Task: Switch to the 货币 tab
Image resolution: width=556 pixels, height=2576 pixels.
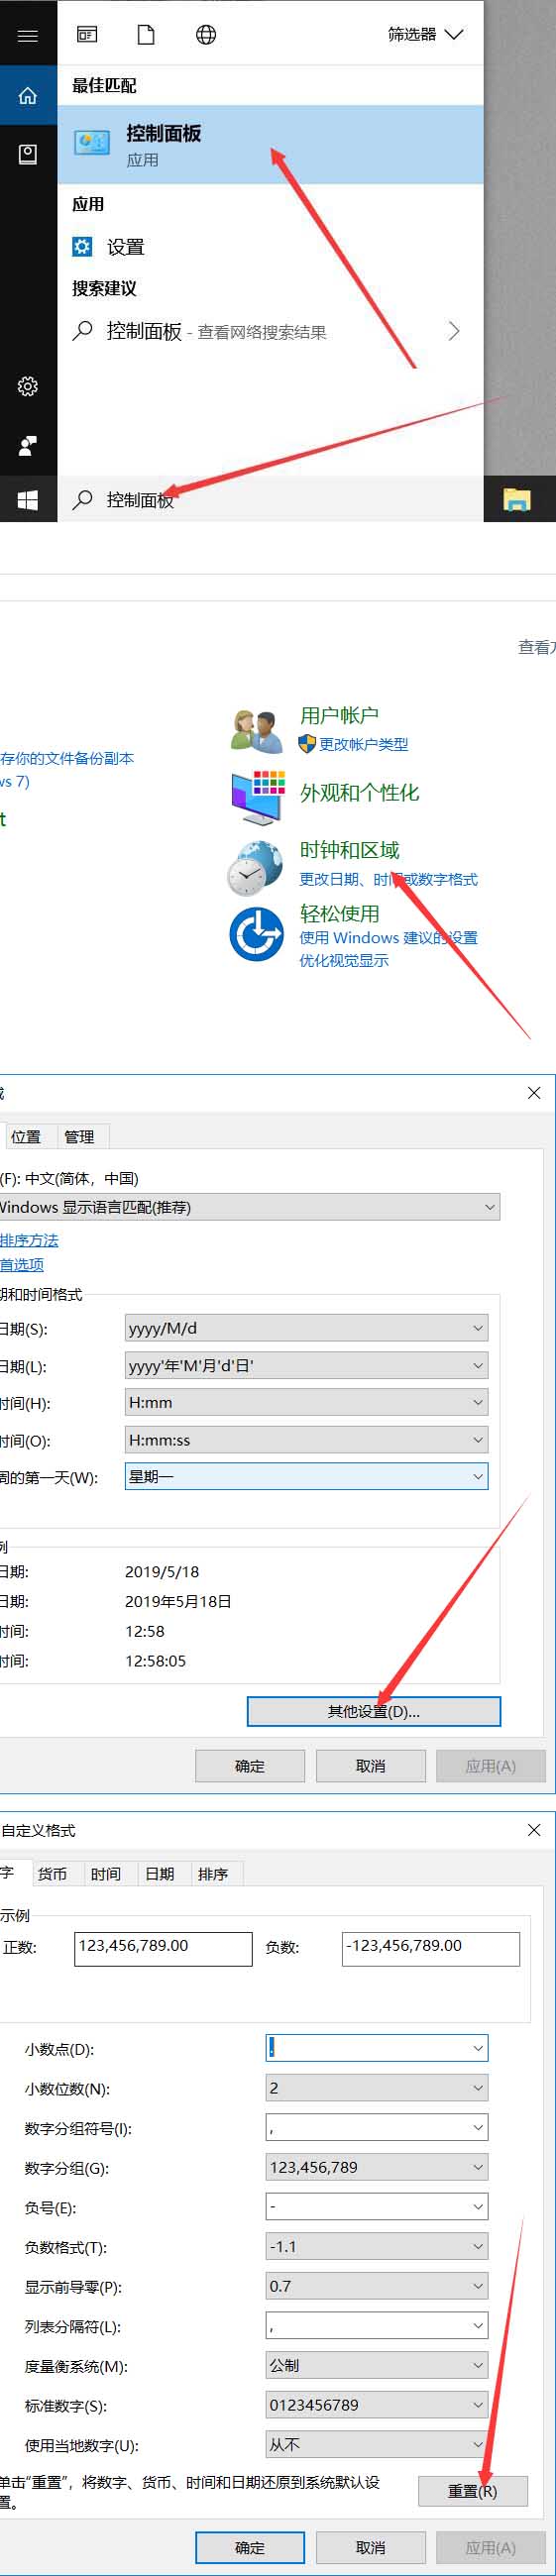Action: click(52, 1874)
